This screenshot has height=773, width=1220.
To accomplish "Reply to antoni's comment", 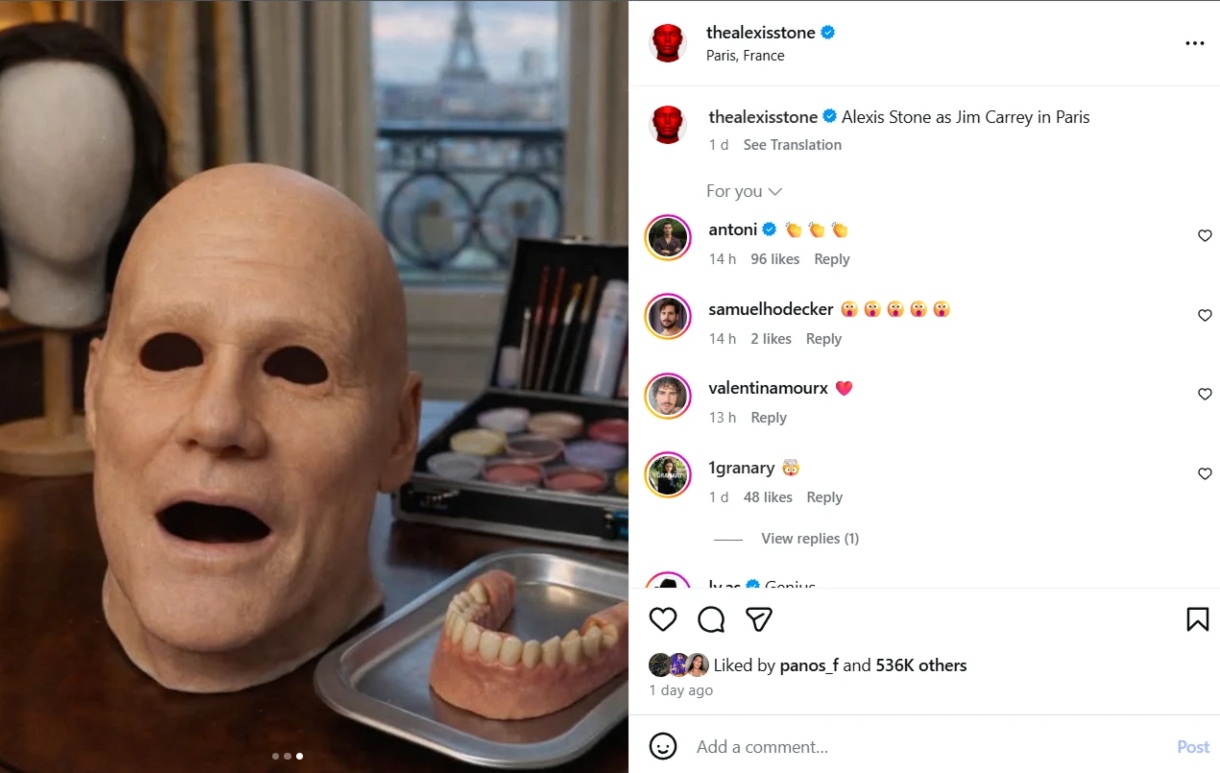I will pos(832,259).
